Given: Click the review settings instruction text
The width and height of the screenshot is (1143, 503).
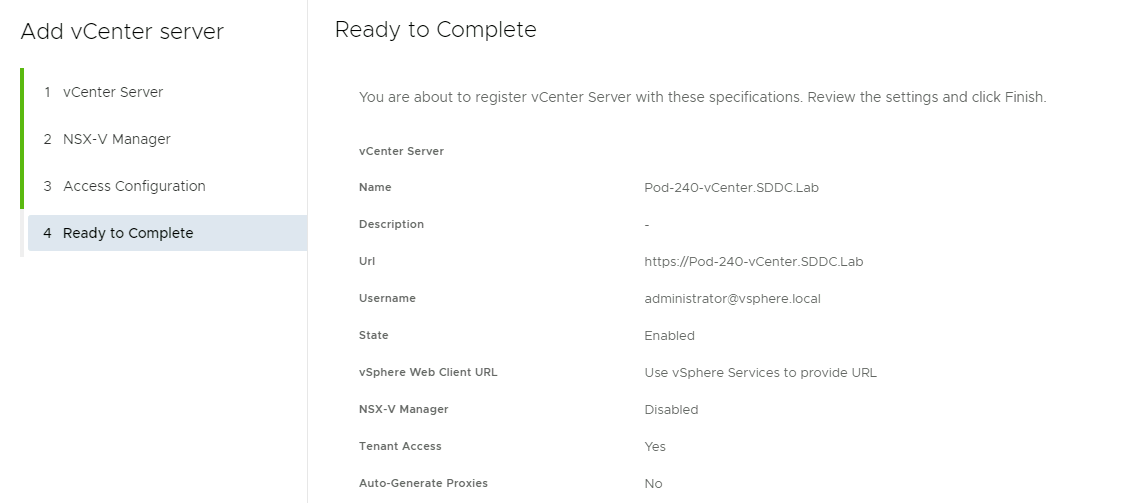Looking at the screenshot, I should [x=702, y=98].
